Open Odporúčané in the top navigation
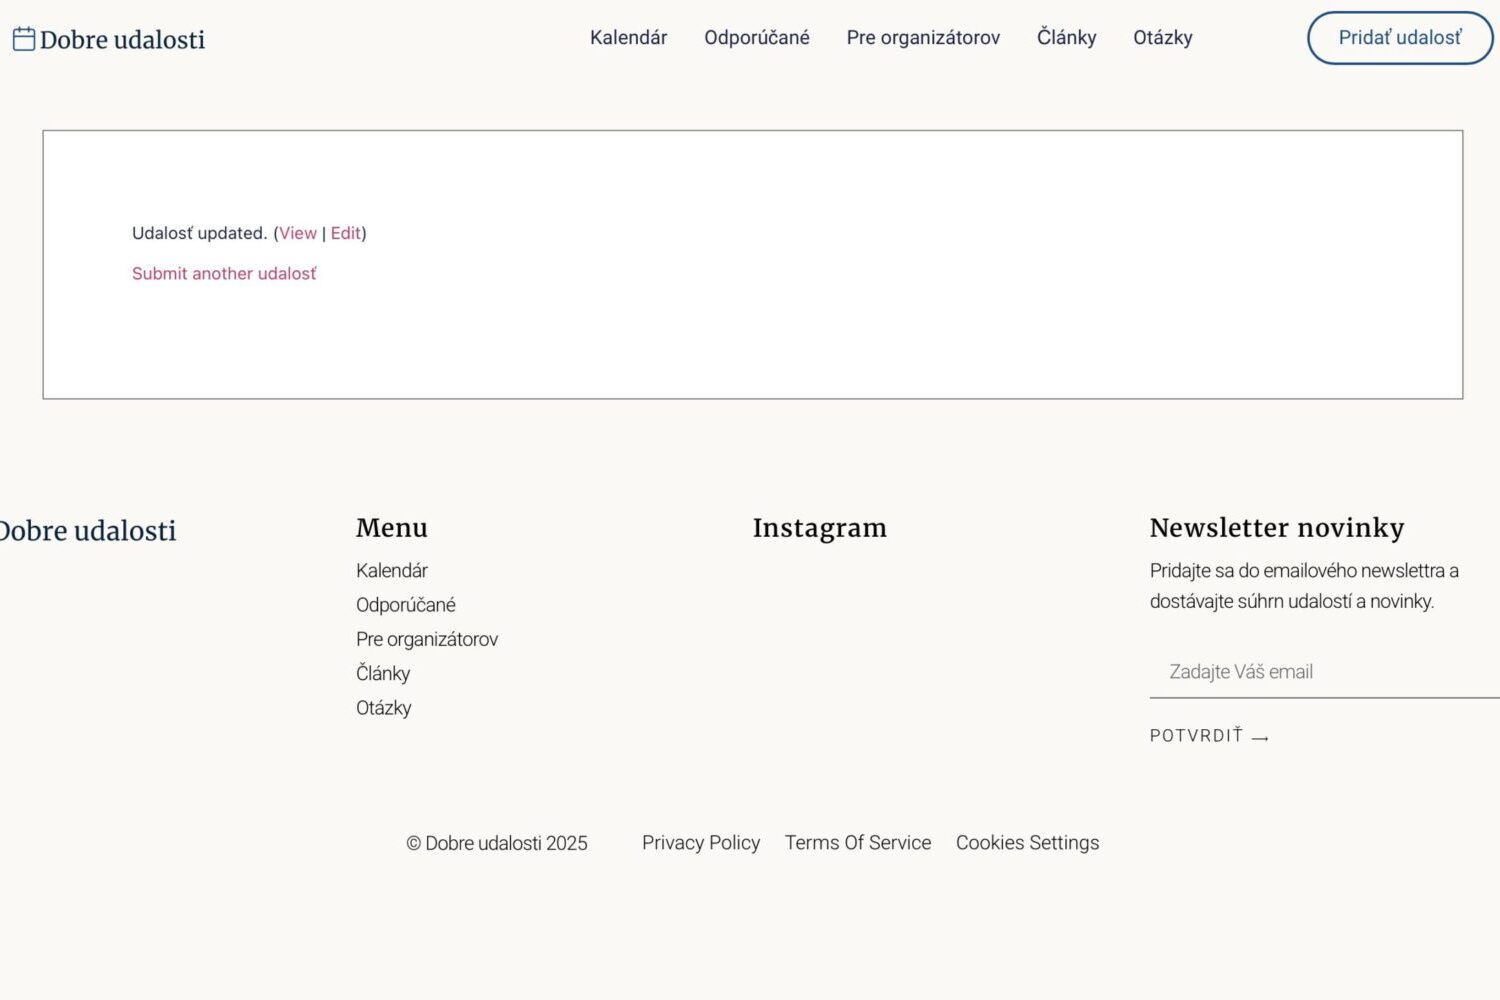This screenshot has height=1000, width=1500. [x=757, y=38]
